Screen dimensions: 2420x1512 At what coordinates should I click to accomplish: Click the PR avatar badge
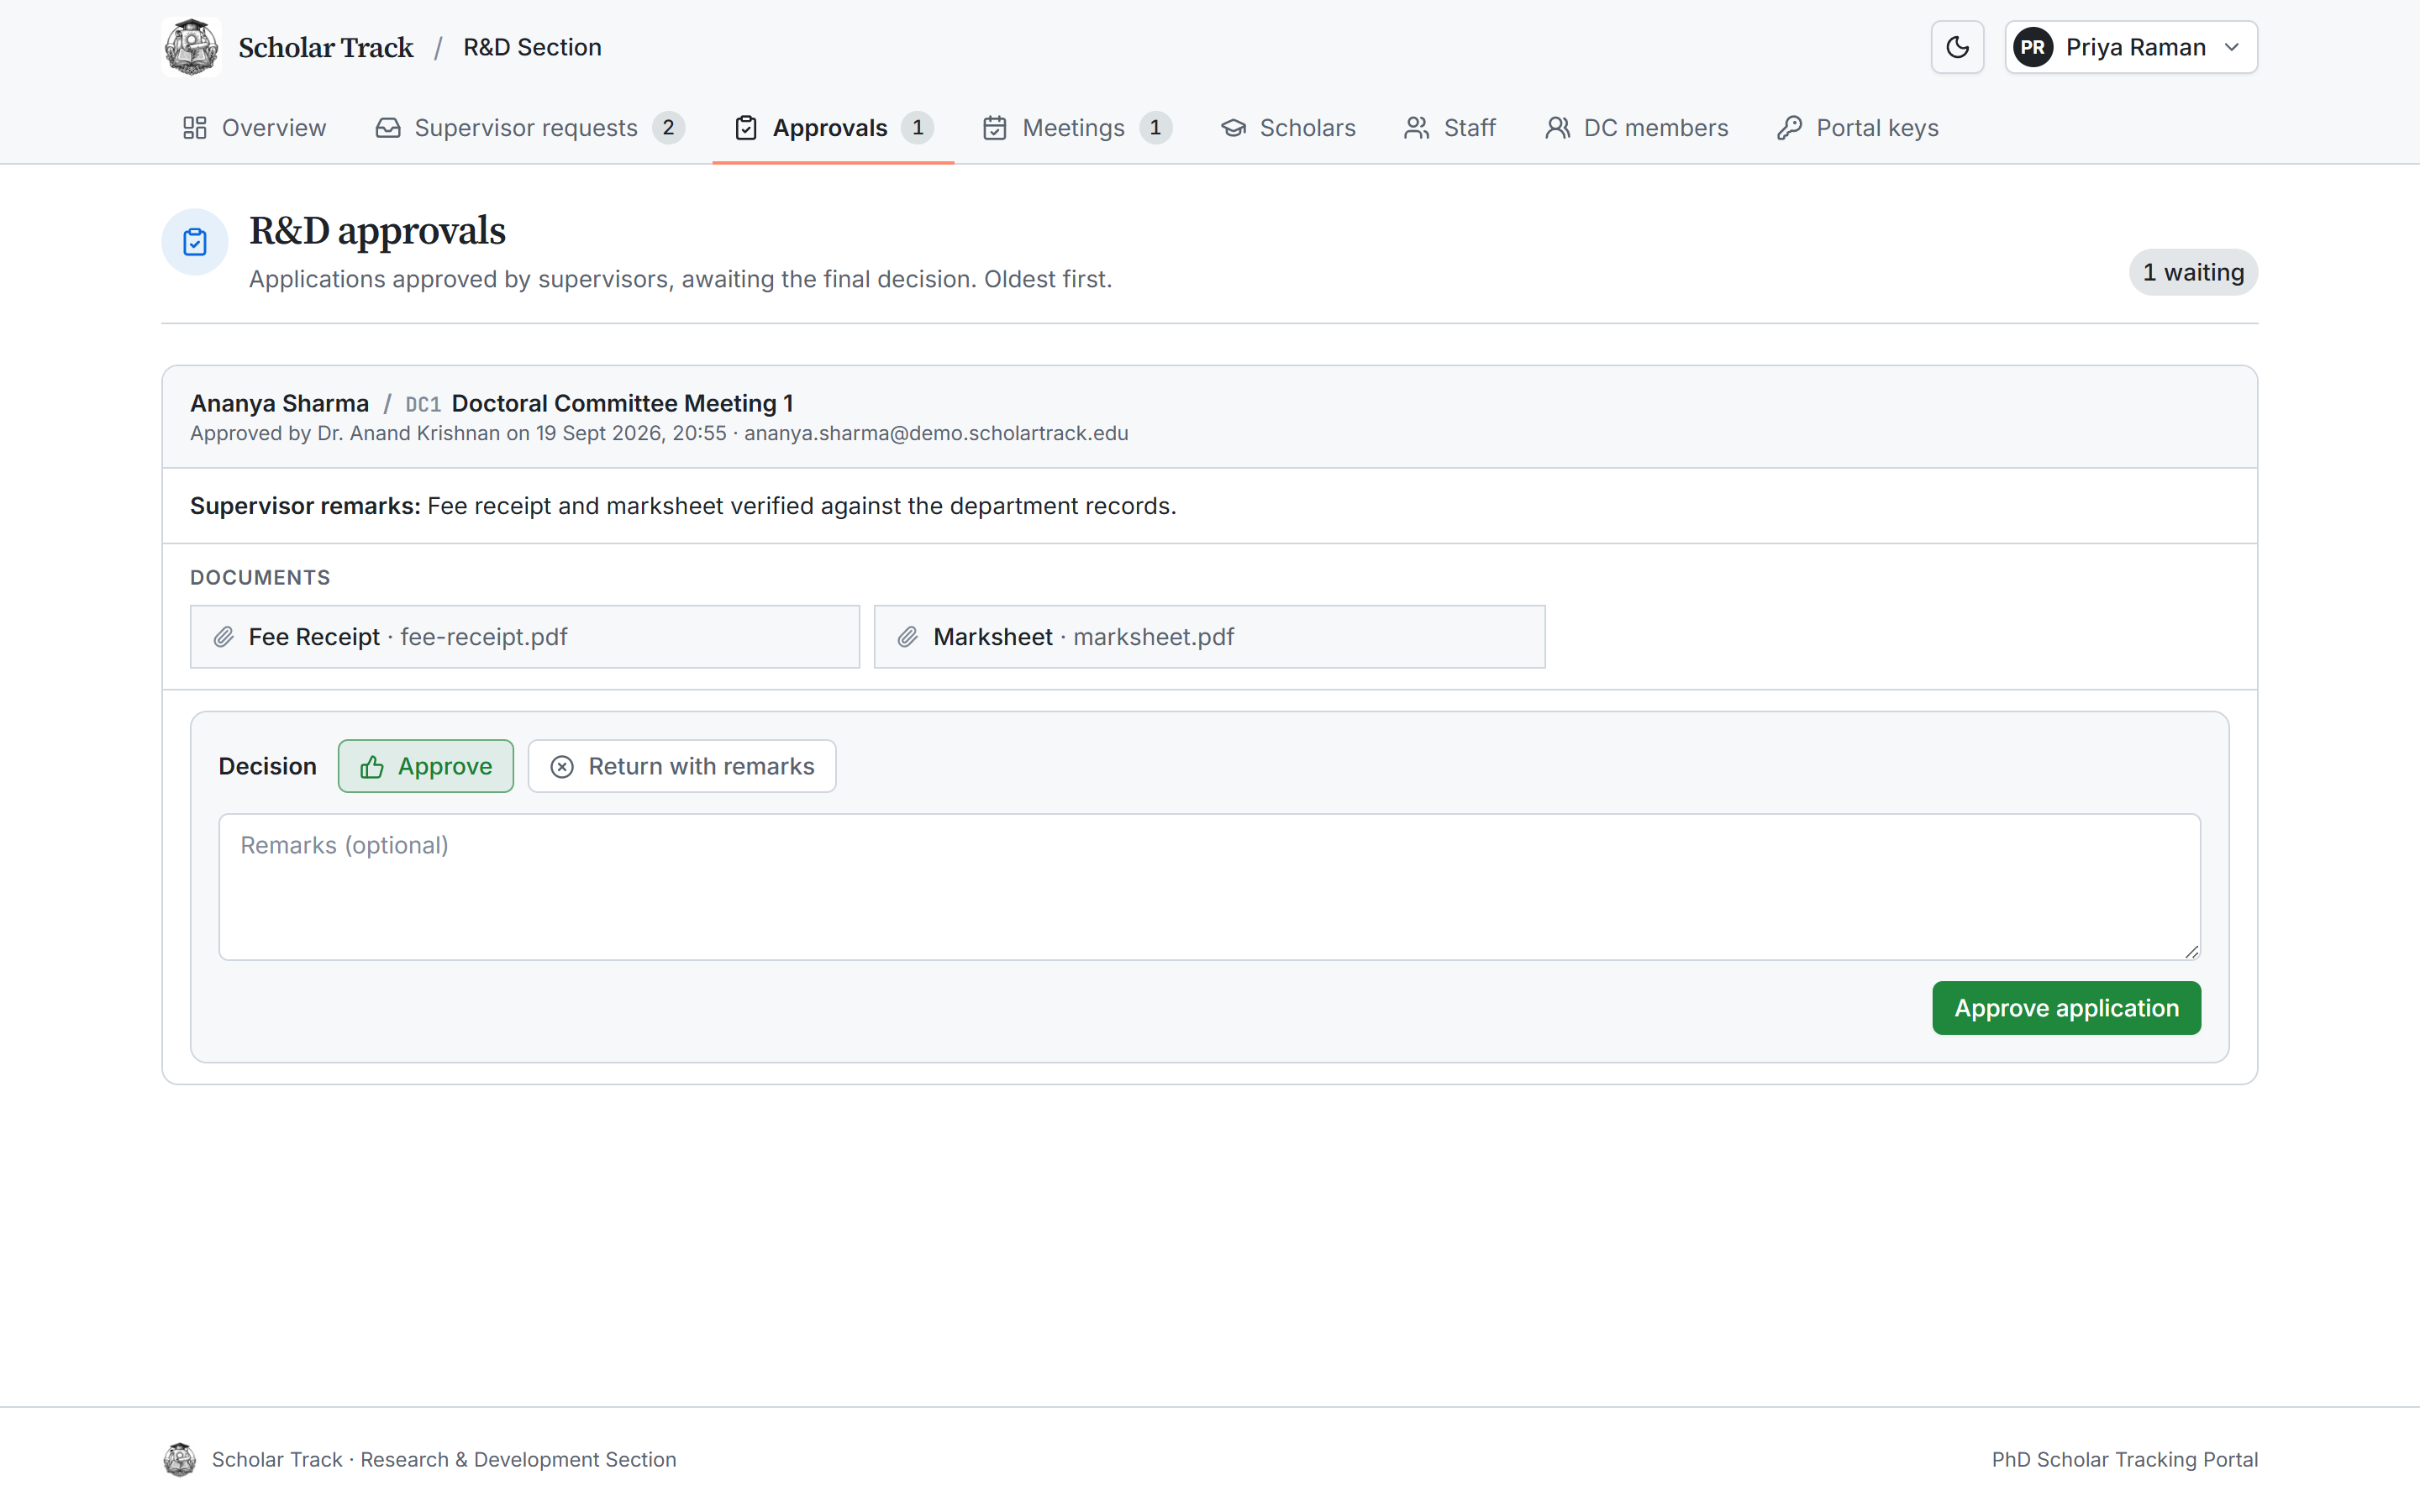pos(2033,47)
